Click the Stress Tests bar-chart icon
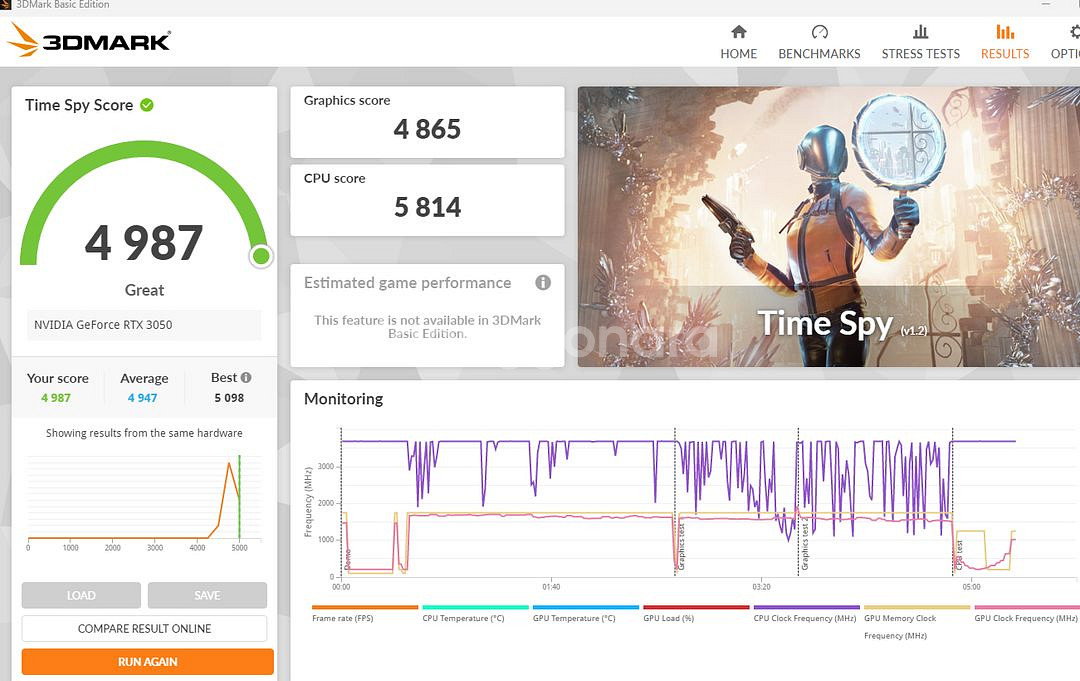Image resolution: width=1080 pixels, height=681 pixels. click(920, 32)
